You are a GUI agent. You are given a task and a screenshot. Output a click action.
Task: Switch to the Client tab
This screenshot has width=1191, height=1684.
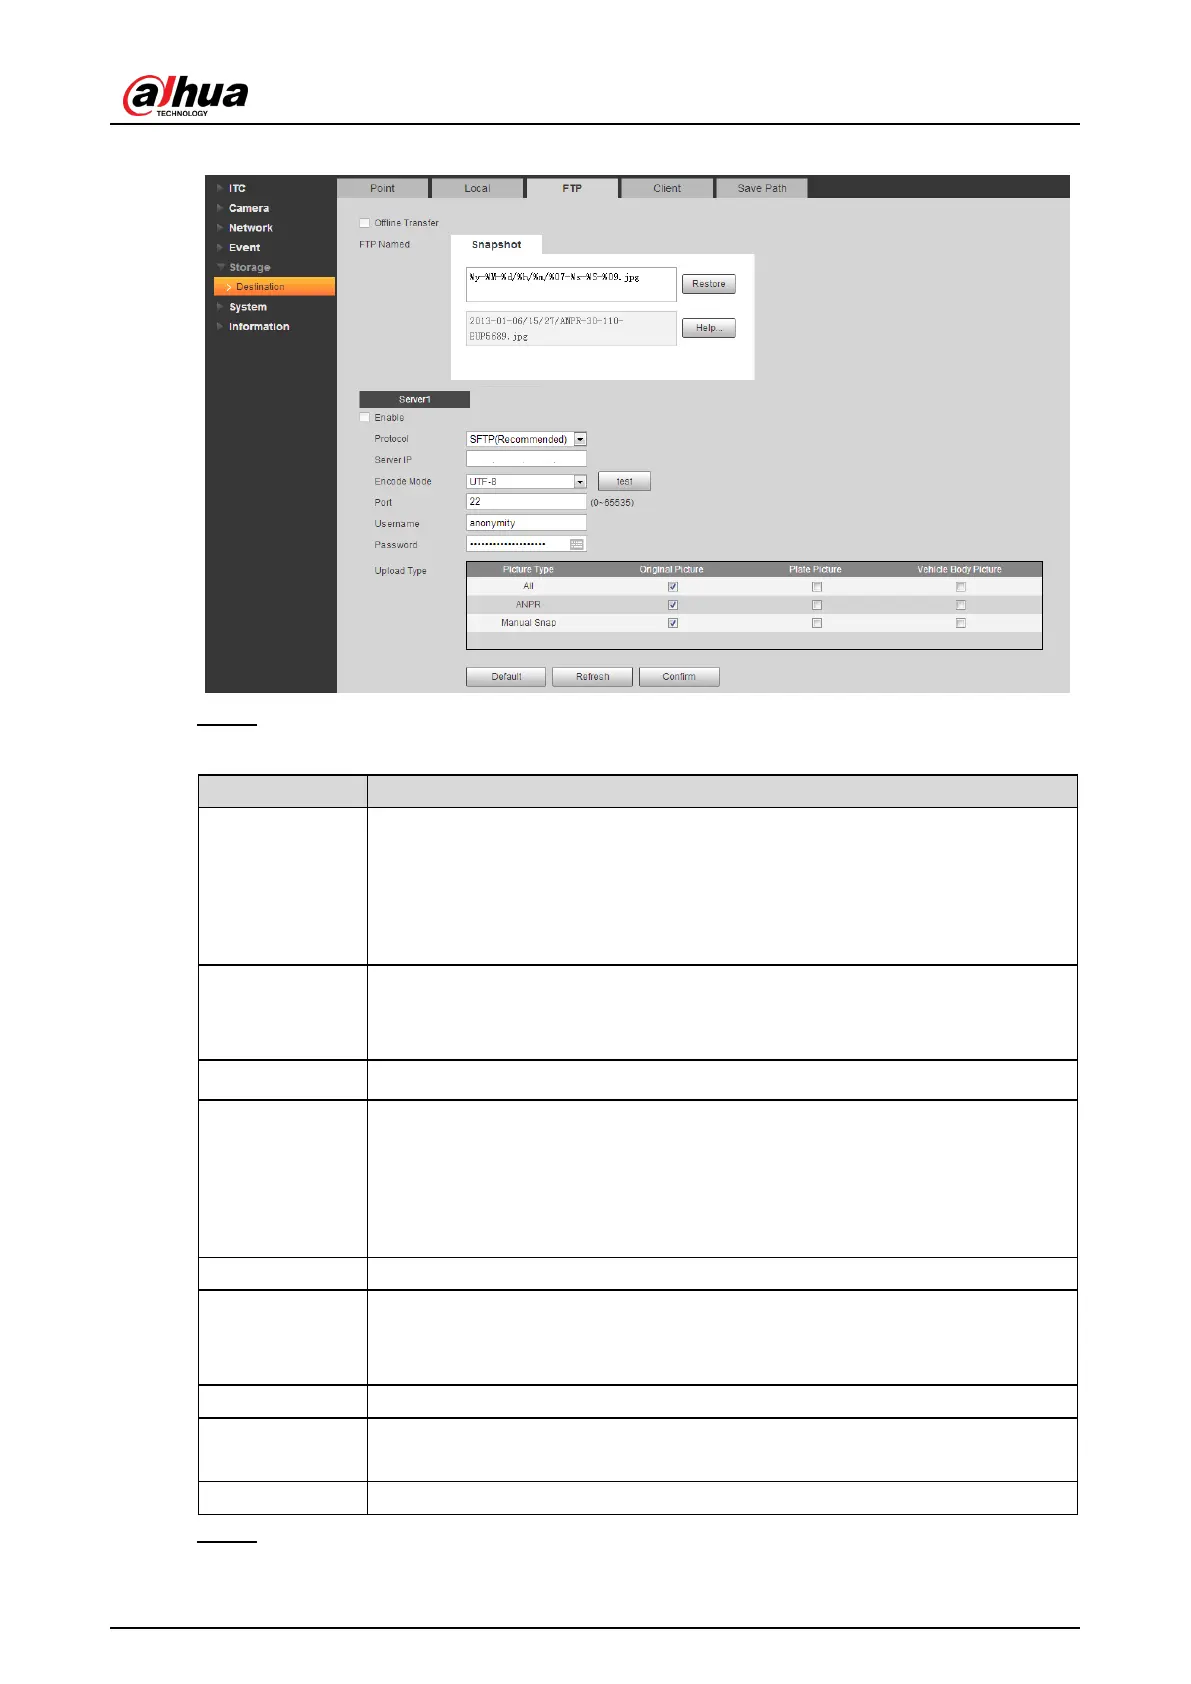click(x=667, y=188)
